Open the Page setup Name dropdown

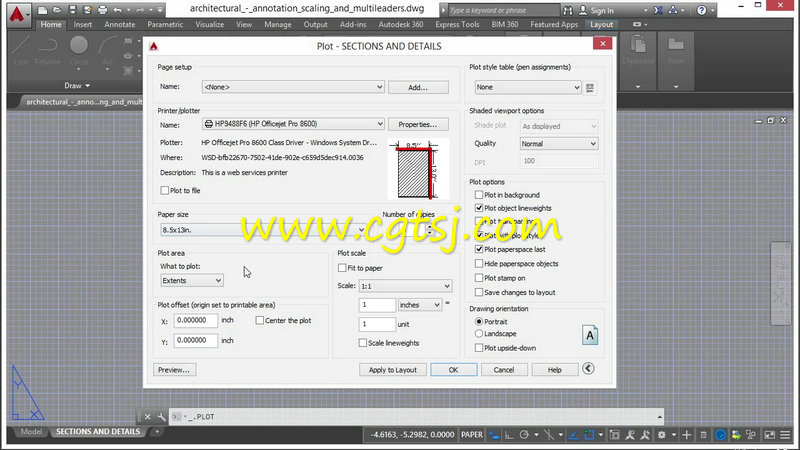coord(293,87)
